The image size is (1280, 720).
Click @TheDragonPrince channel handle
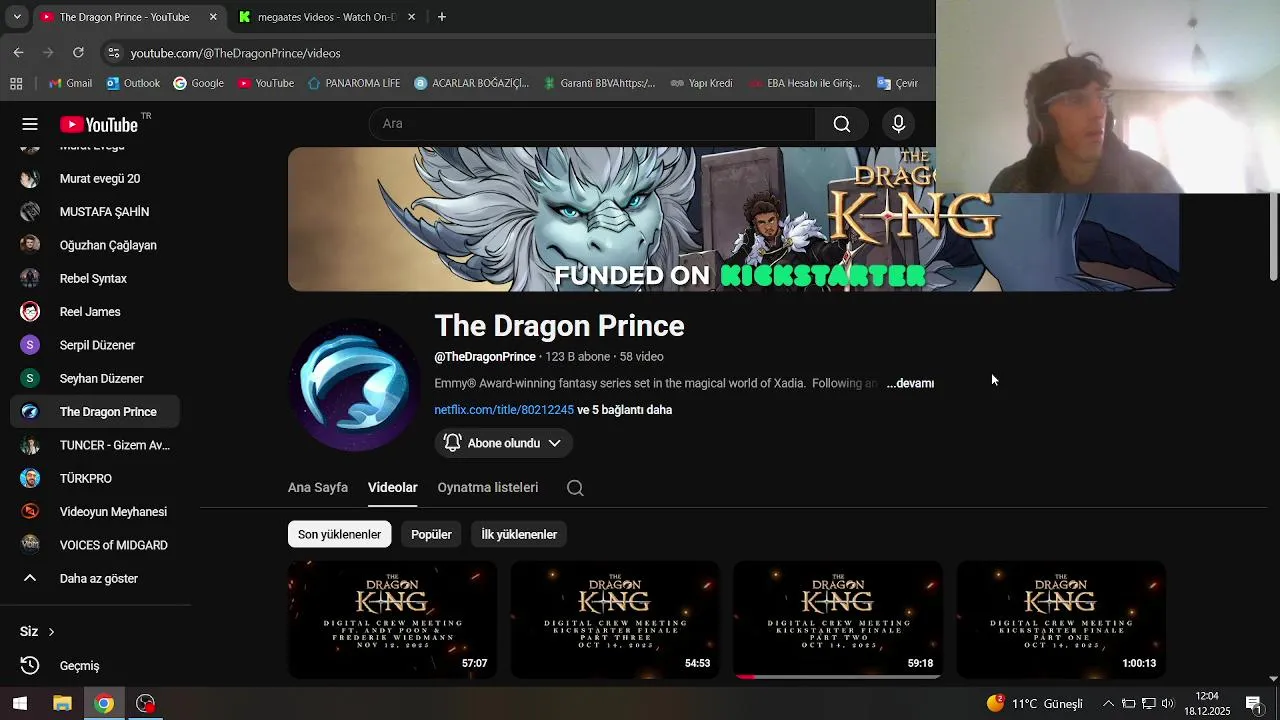485,357
